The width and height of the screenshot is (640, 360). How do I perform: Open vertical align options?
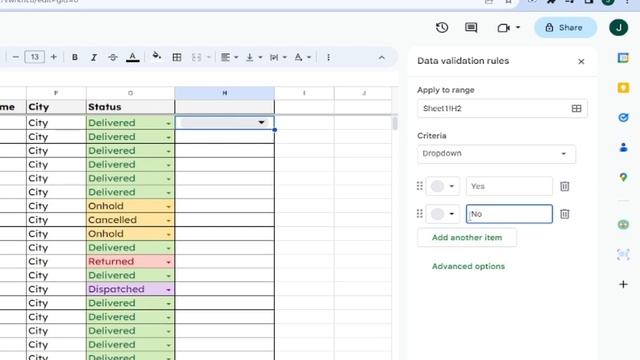point(253,57)
